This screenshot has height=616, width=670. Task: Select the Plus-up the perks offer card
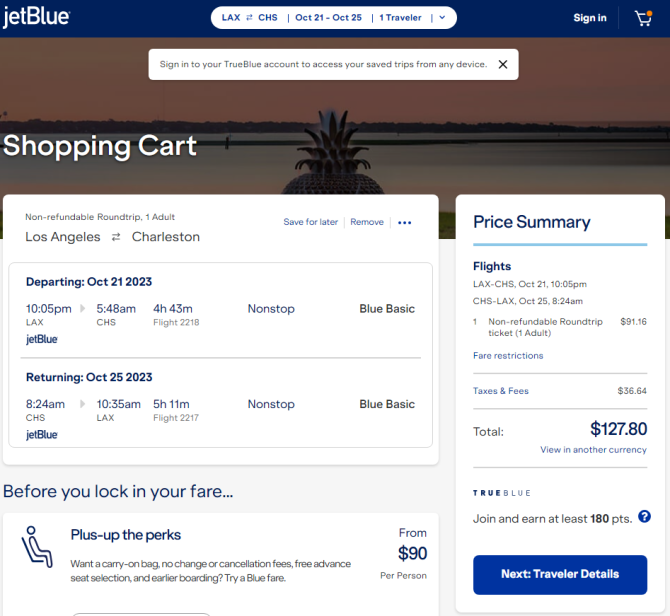(220, 564)
